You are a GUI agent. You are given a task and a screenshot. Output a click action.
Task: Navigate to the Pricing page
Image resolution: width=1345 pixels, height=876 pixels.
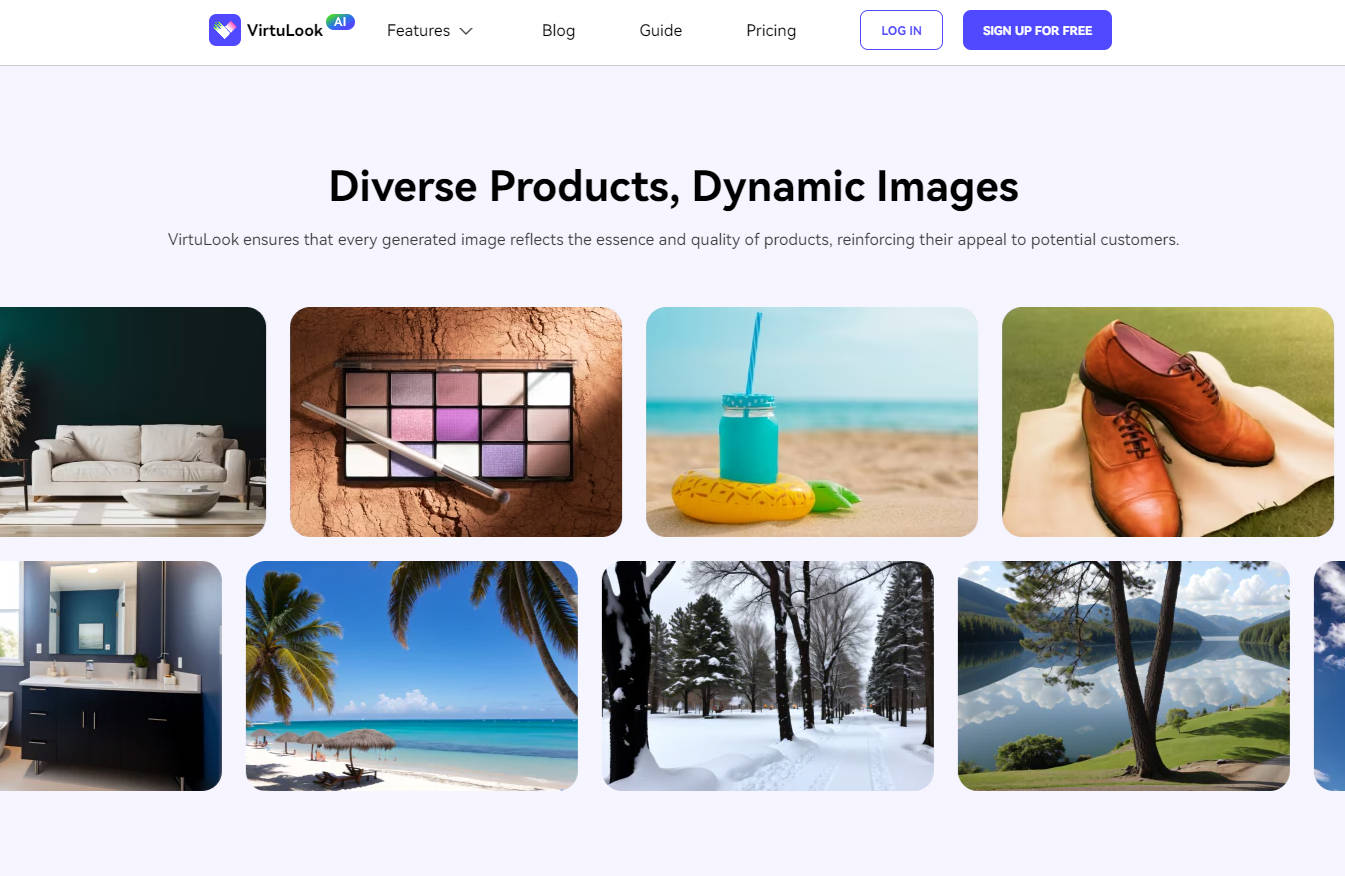pyautogui.click(x=770, y=30)
